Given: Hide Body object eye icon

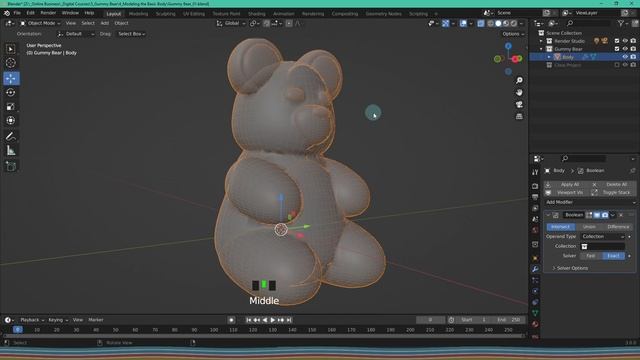Looking at the screenshot, I should coord(625,57).
